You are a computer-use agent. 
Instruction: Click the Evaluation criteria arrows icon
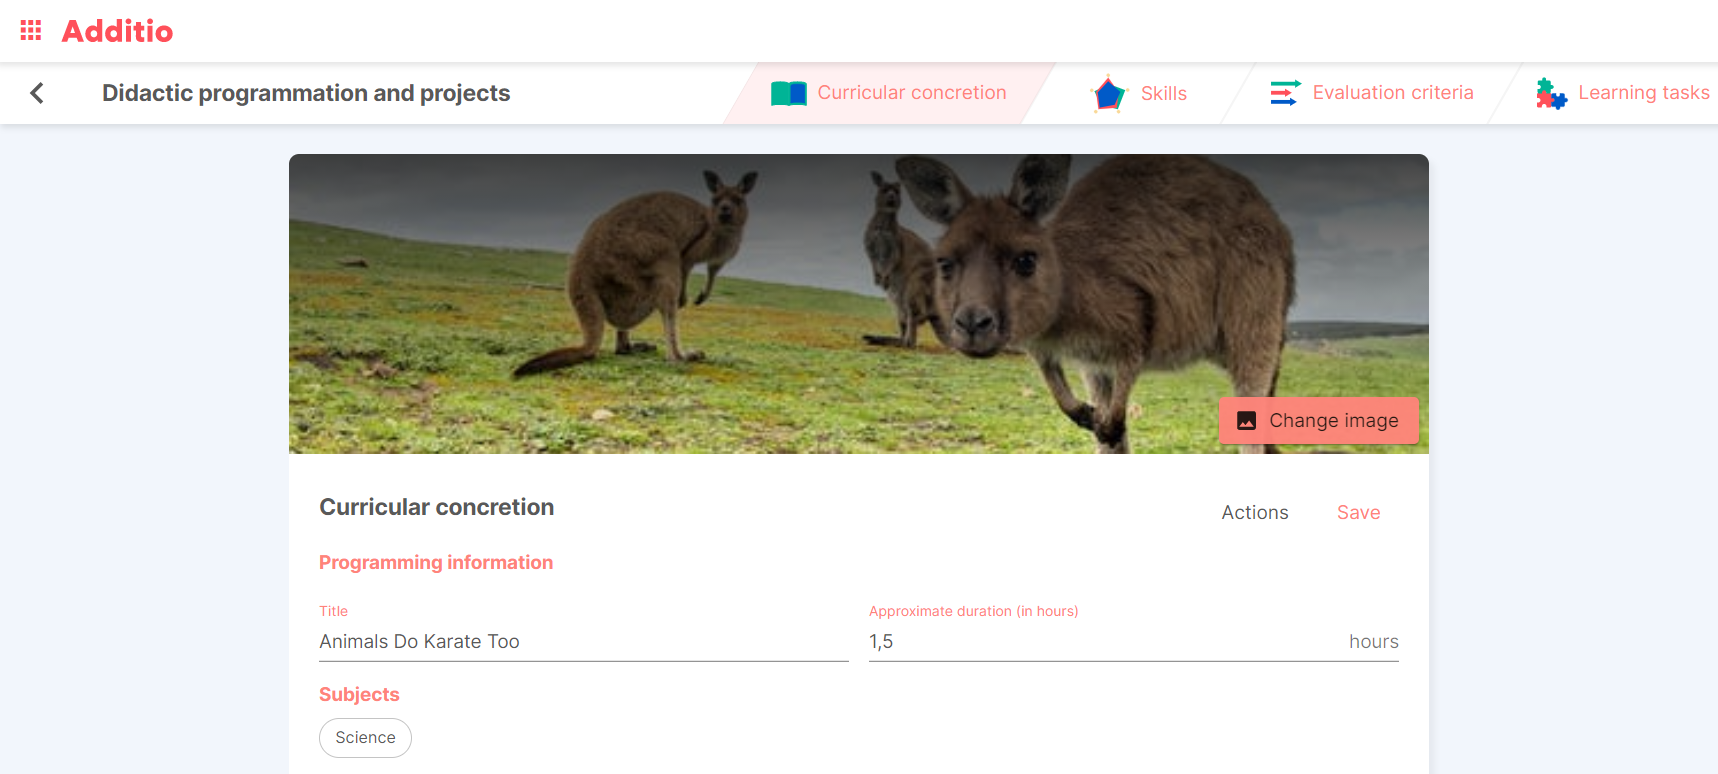tap(1285, 93)
